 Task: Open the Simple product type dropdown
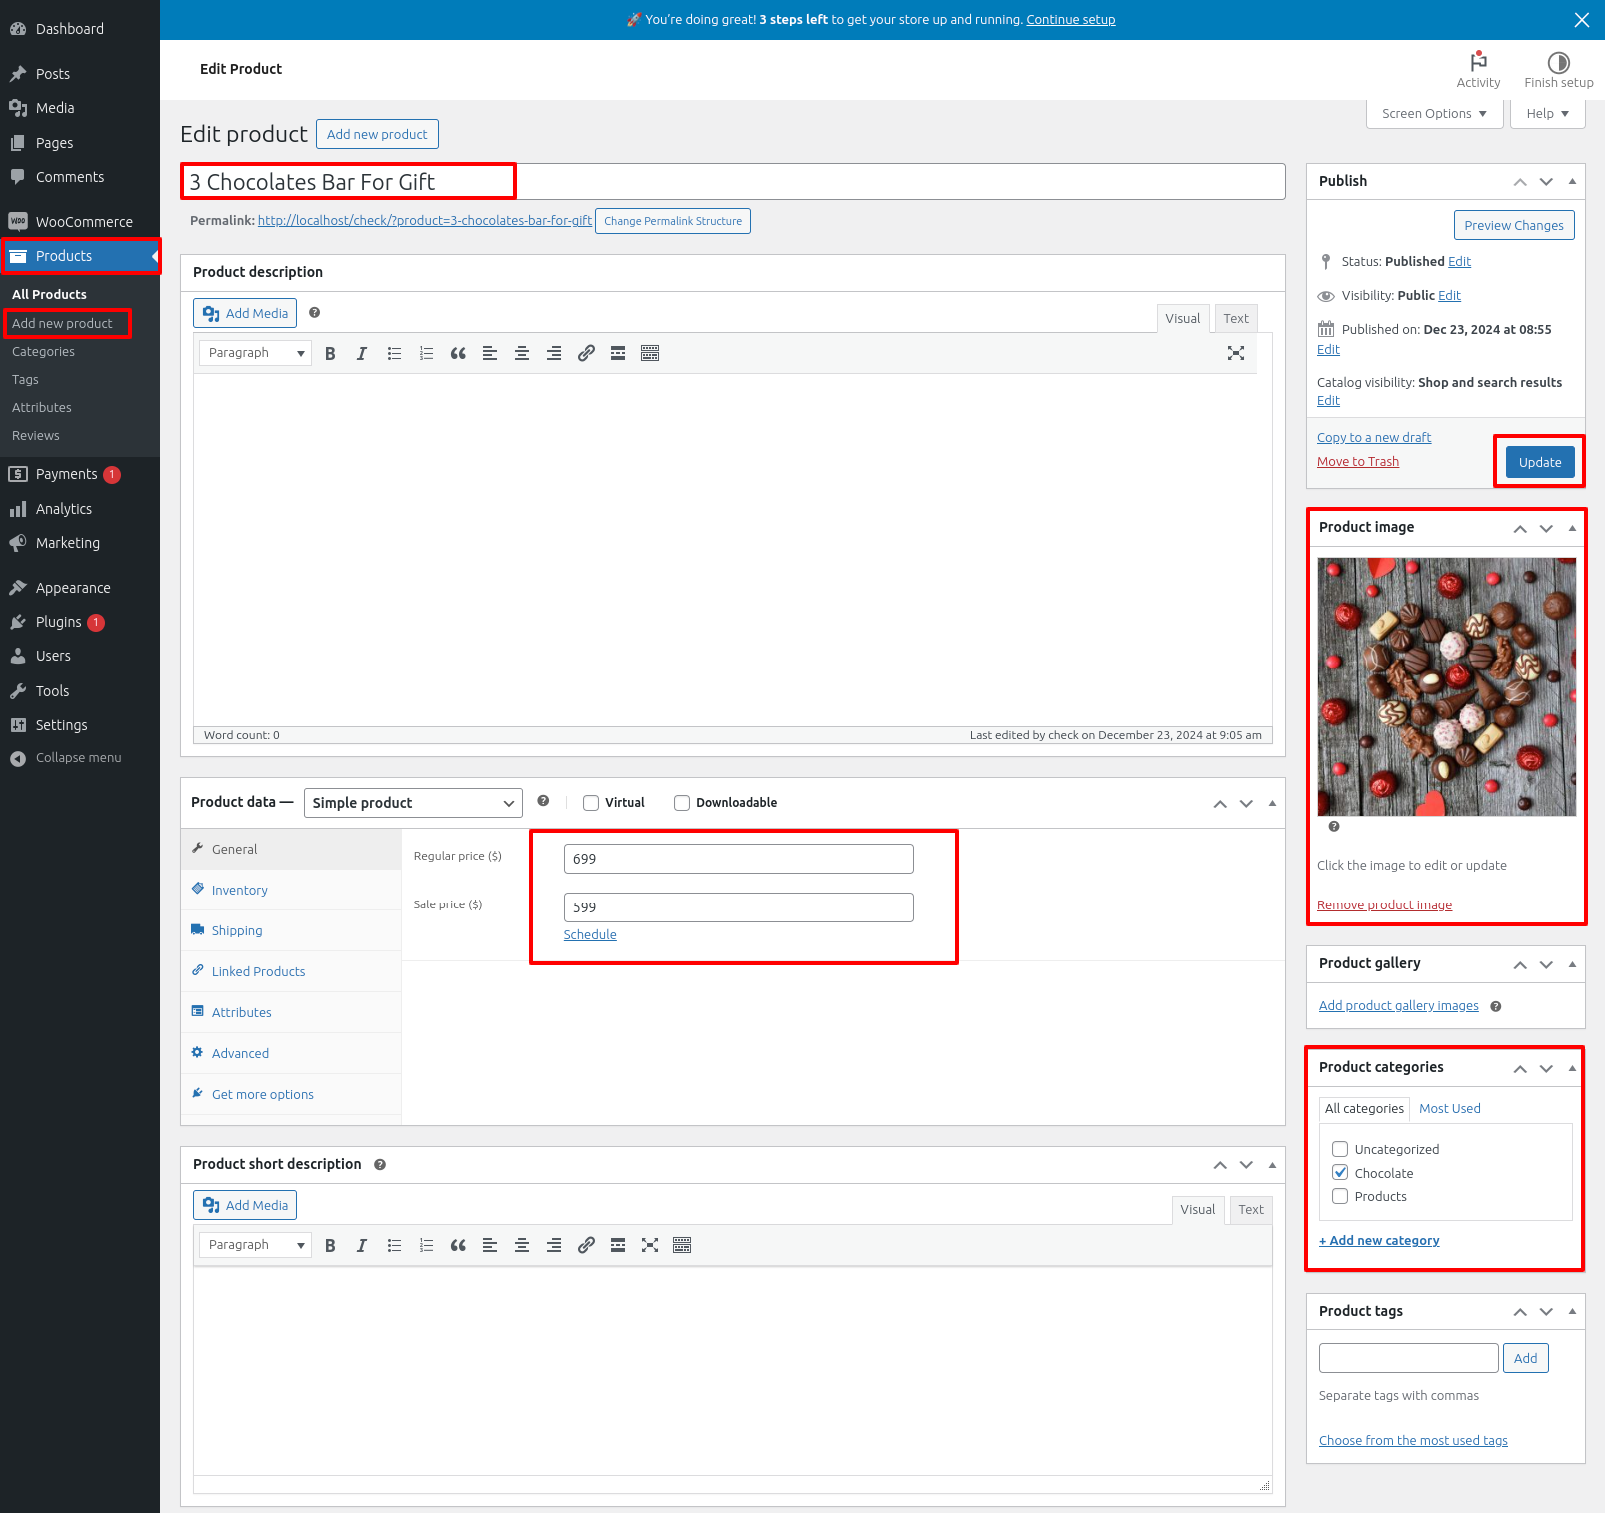pyautogui.click(x=413, y=803)
